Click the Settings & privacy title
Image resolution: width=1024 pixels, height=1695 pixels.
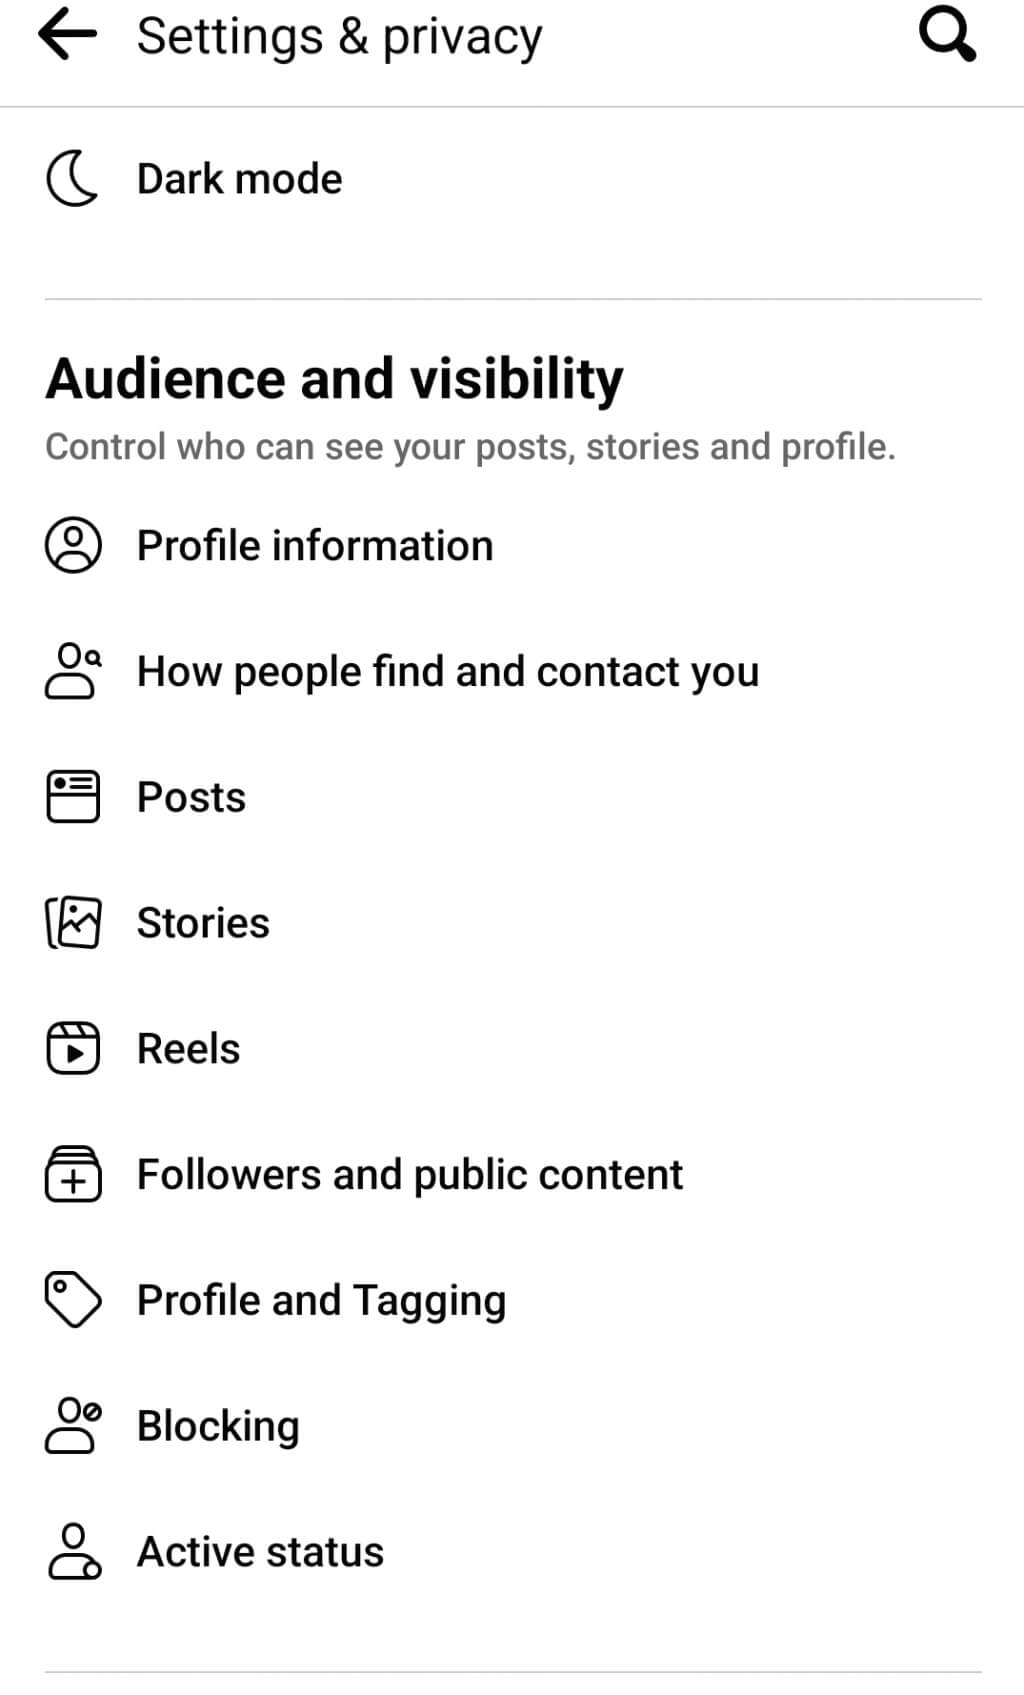point(339,37)
